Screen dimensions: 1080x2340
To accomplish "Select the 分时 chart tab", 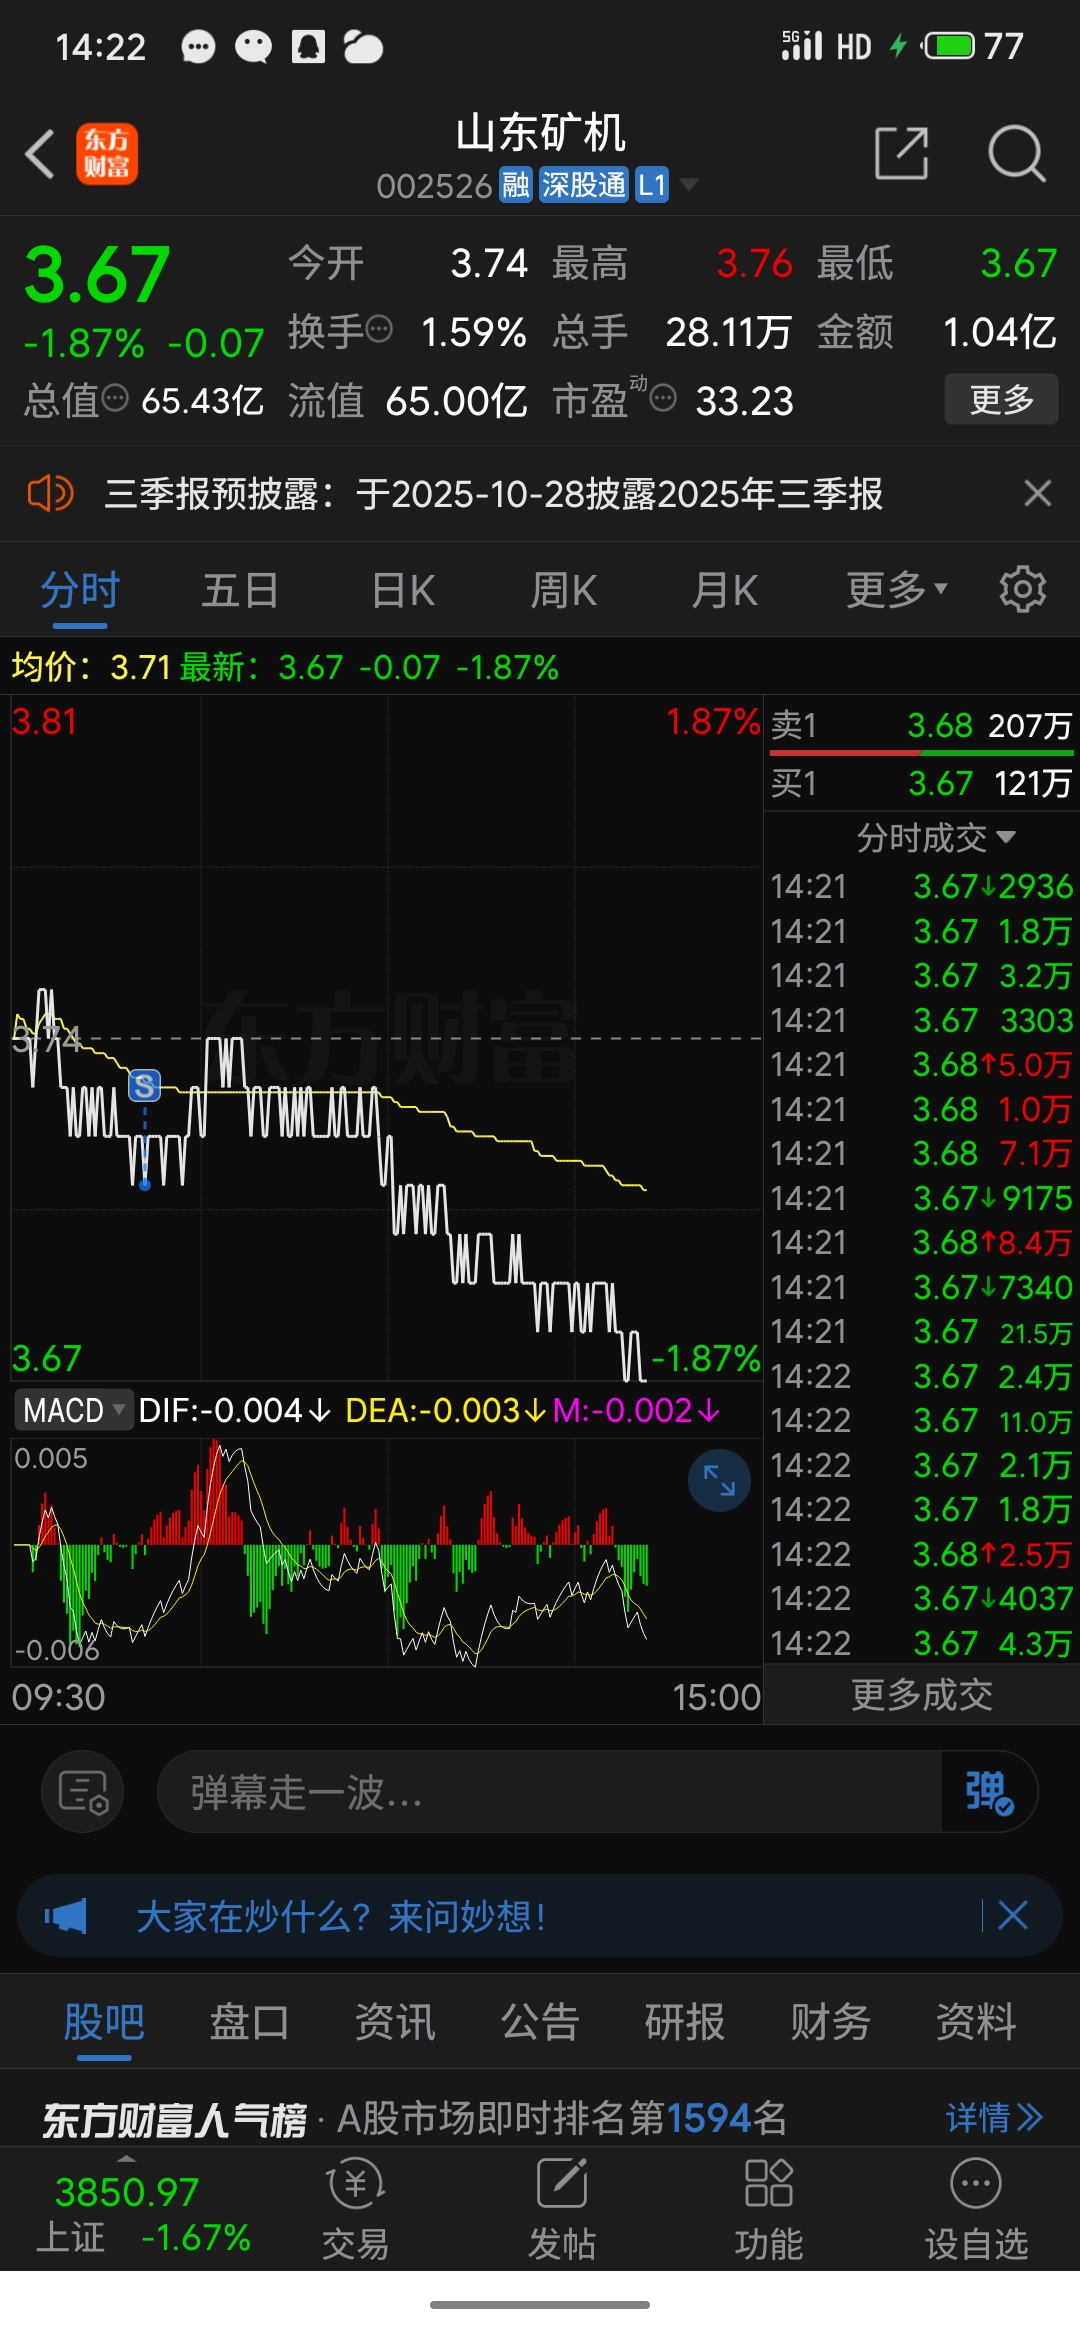I will [80, 590].
